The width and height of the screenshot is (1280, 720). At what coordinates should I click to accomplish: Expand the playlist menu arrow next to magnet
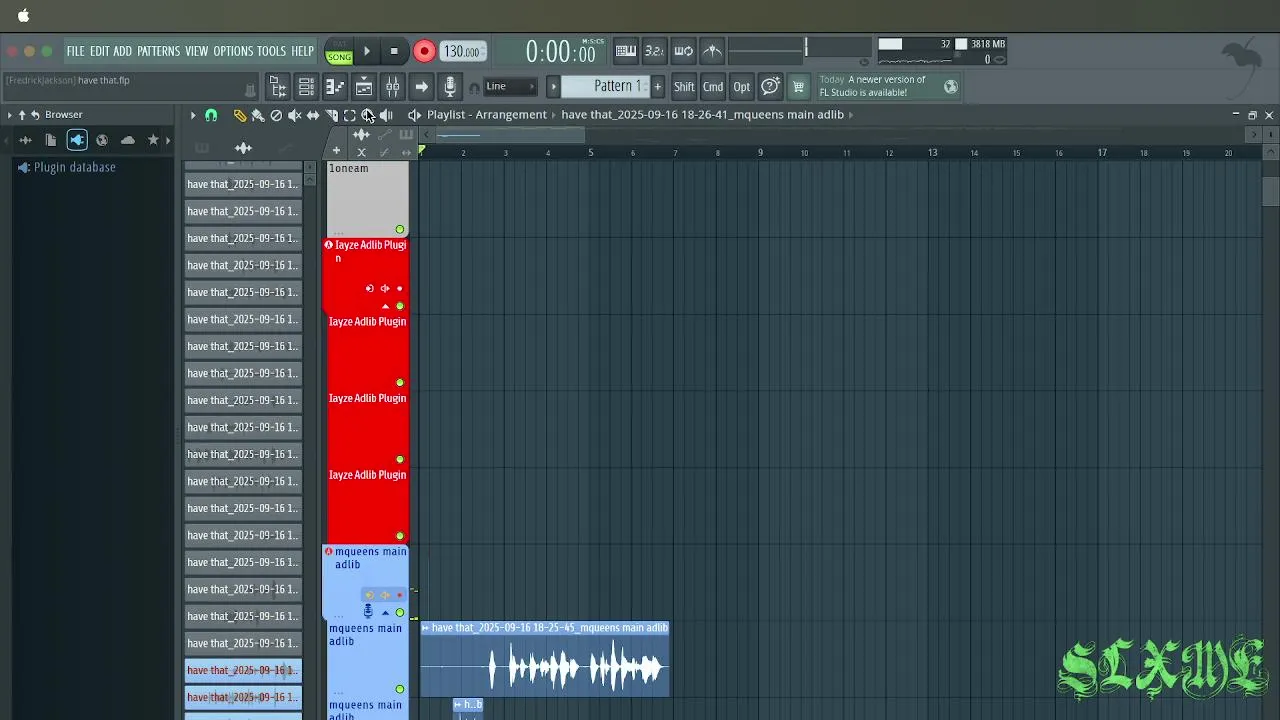click(x=193, y=115)
